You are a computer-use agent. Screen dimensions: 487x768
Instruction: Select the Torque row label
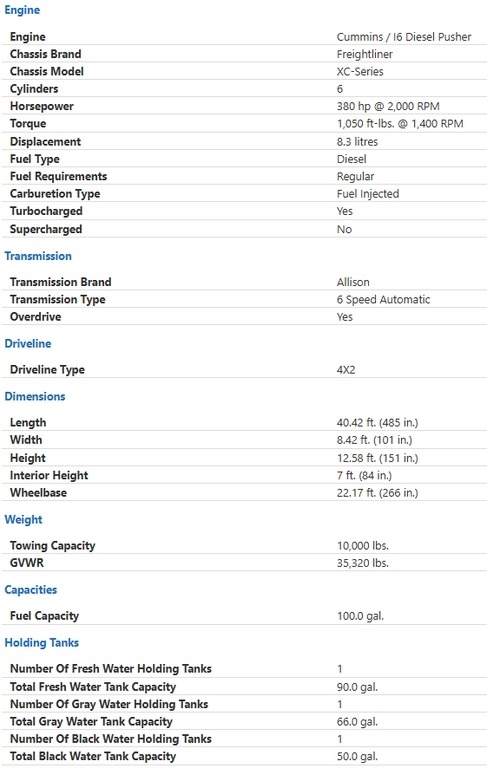point(28,123)
